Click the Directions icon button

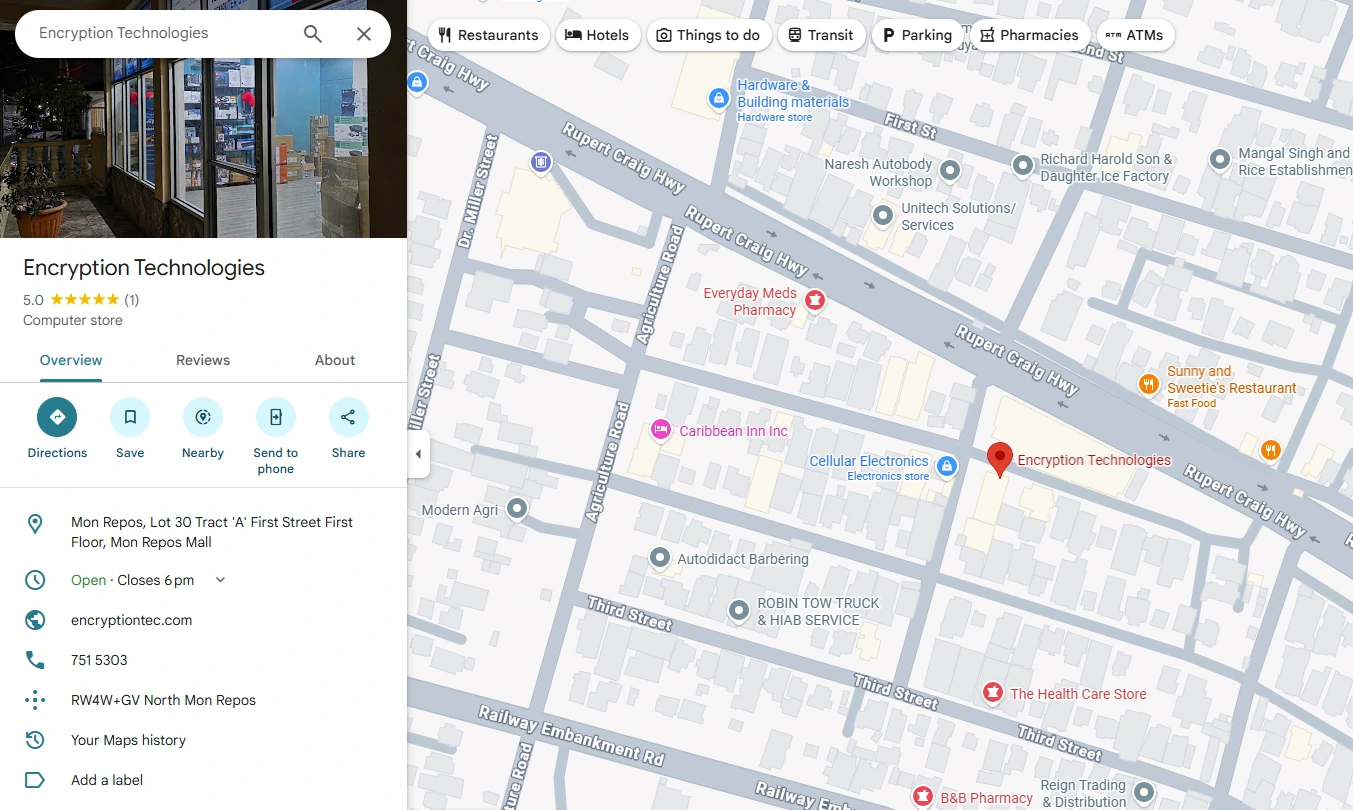point(57,417)
